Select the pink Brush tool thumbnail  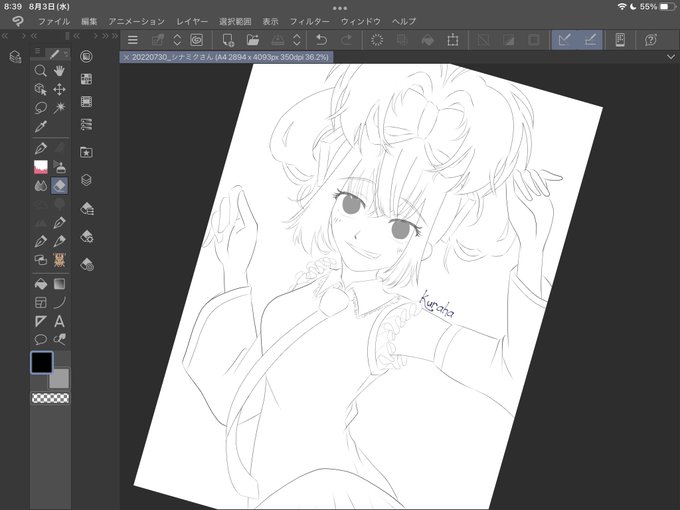coord(40,167)
